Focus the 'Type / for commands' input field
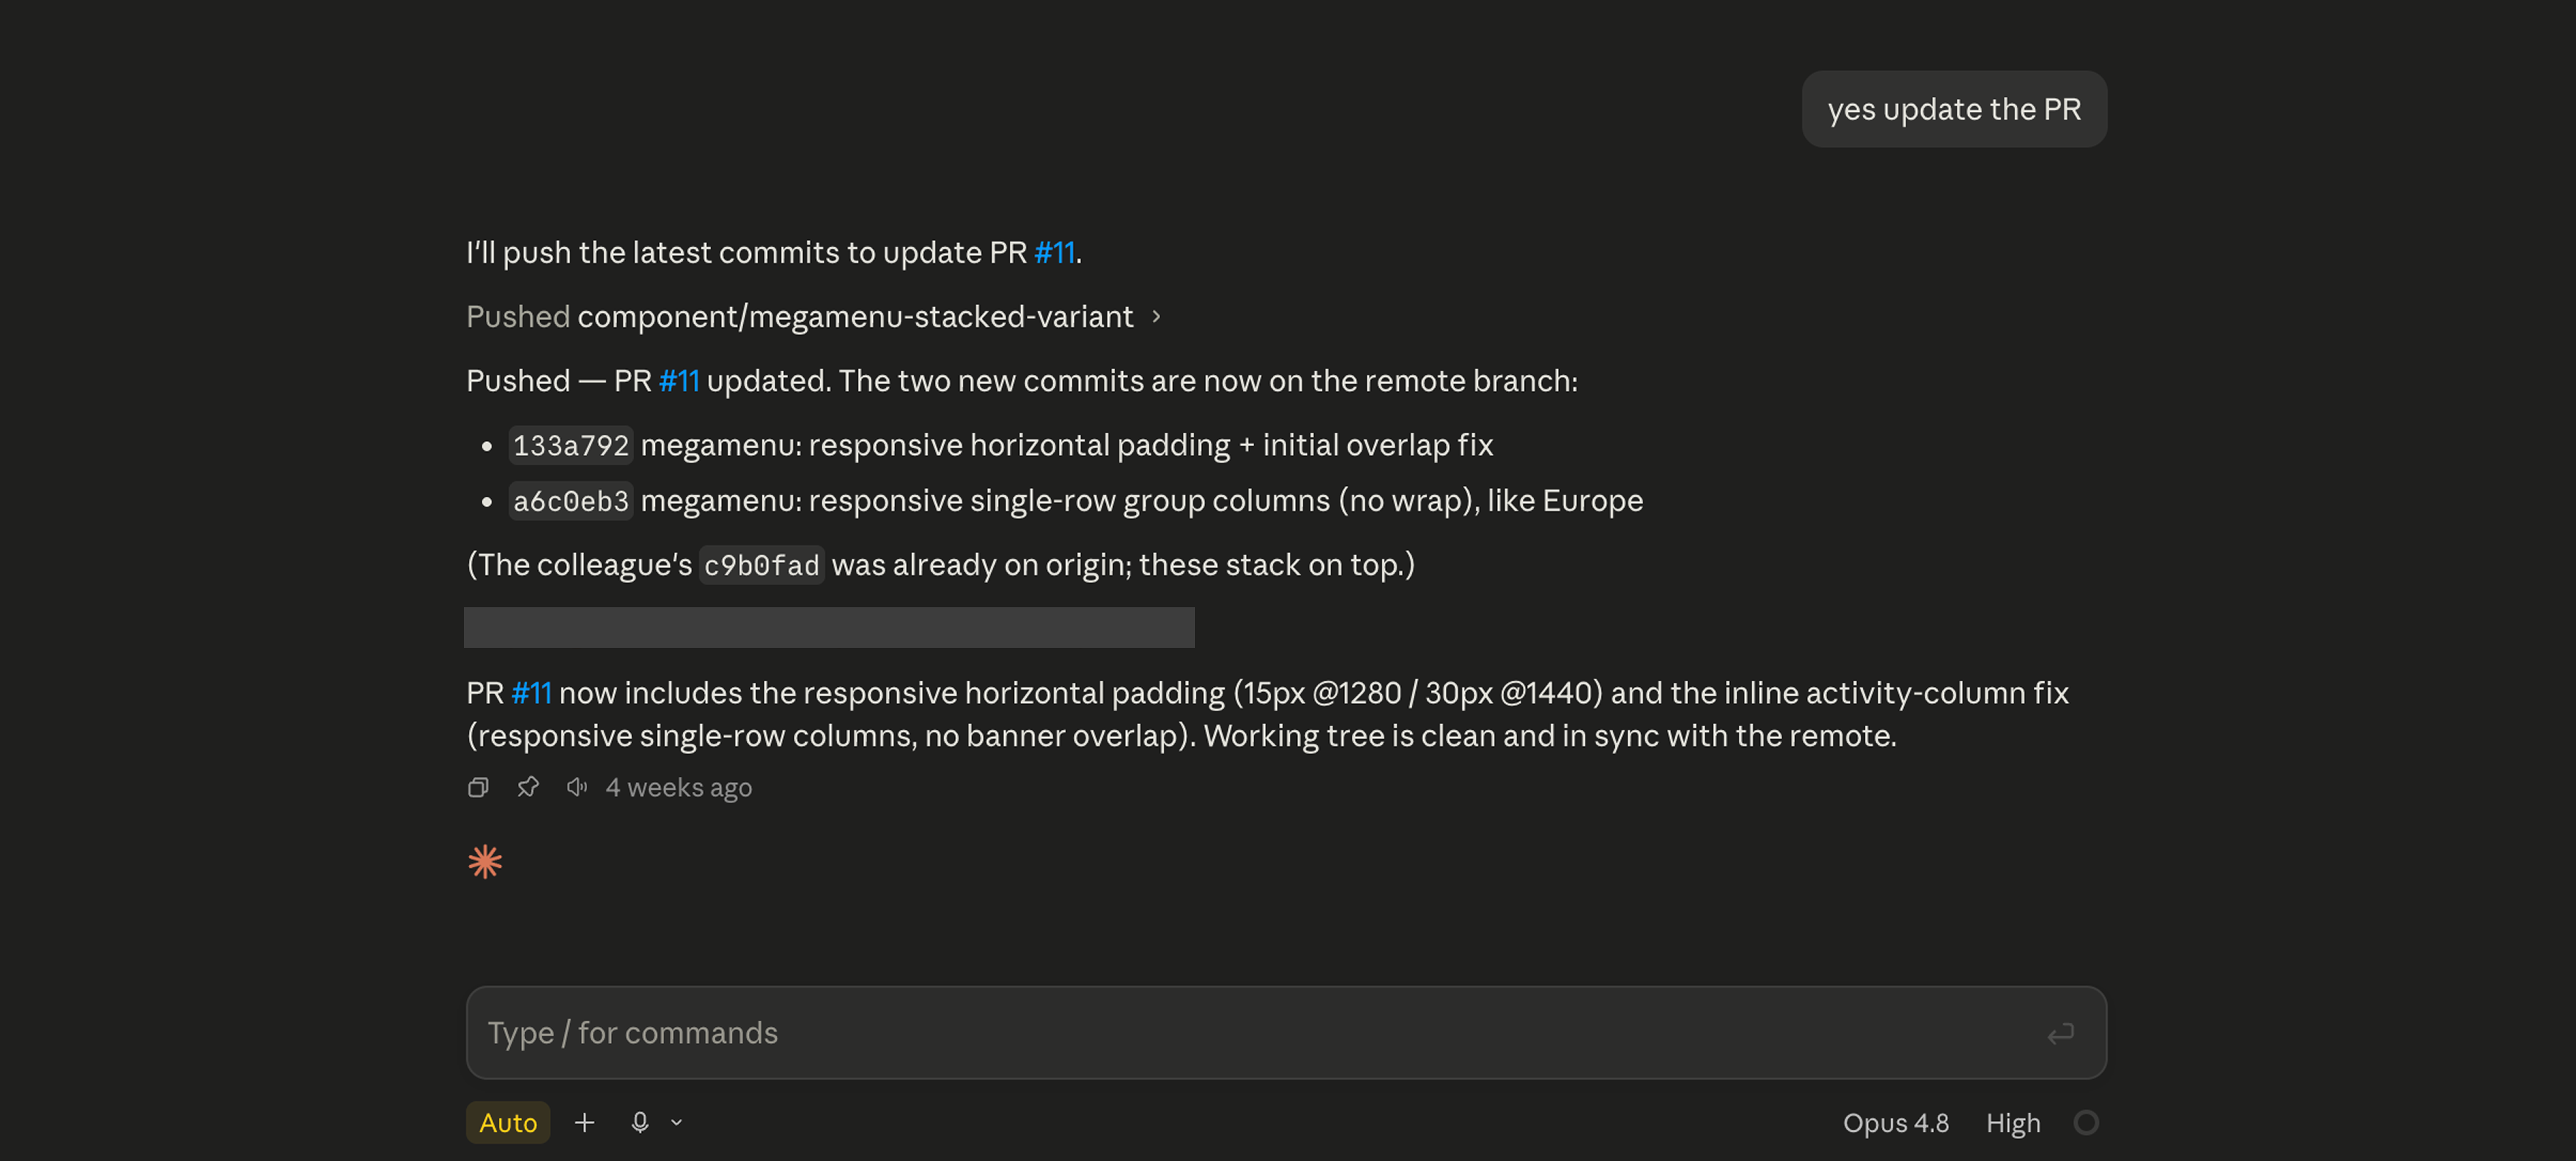 tap(1286, 1033)
